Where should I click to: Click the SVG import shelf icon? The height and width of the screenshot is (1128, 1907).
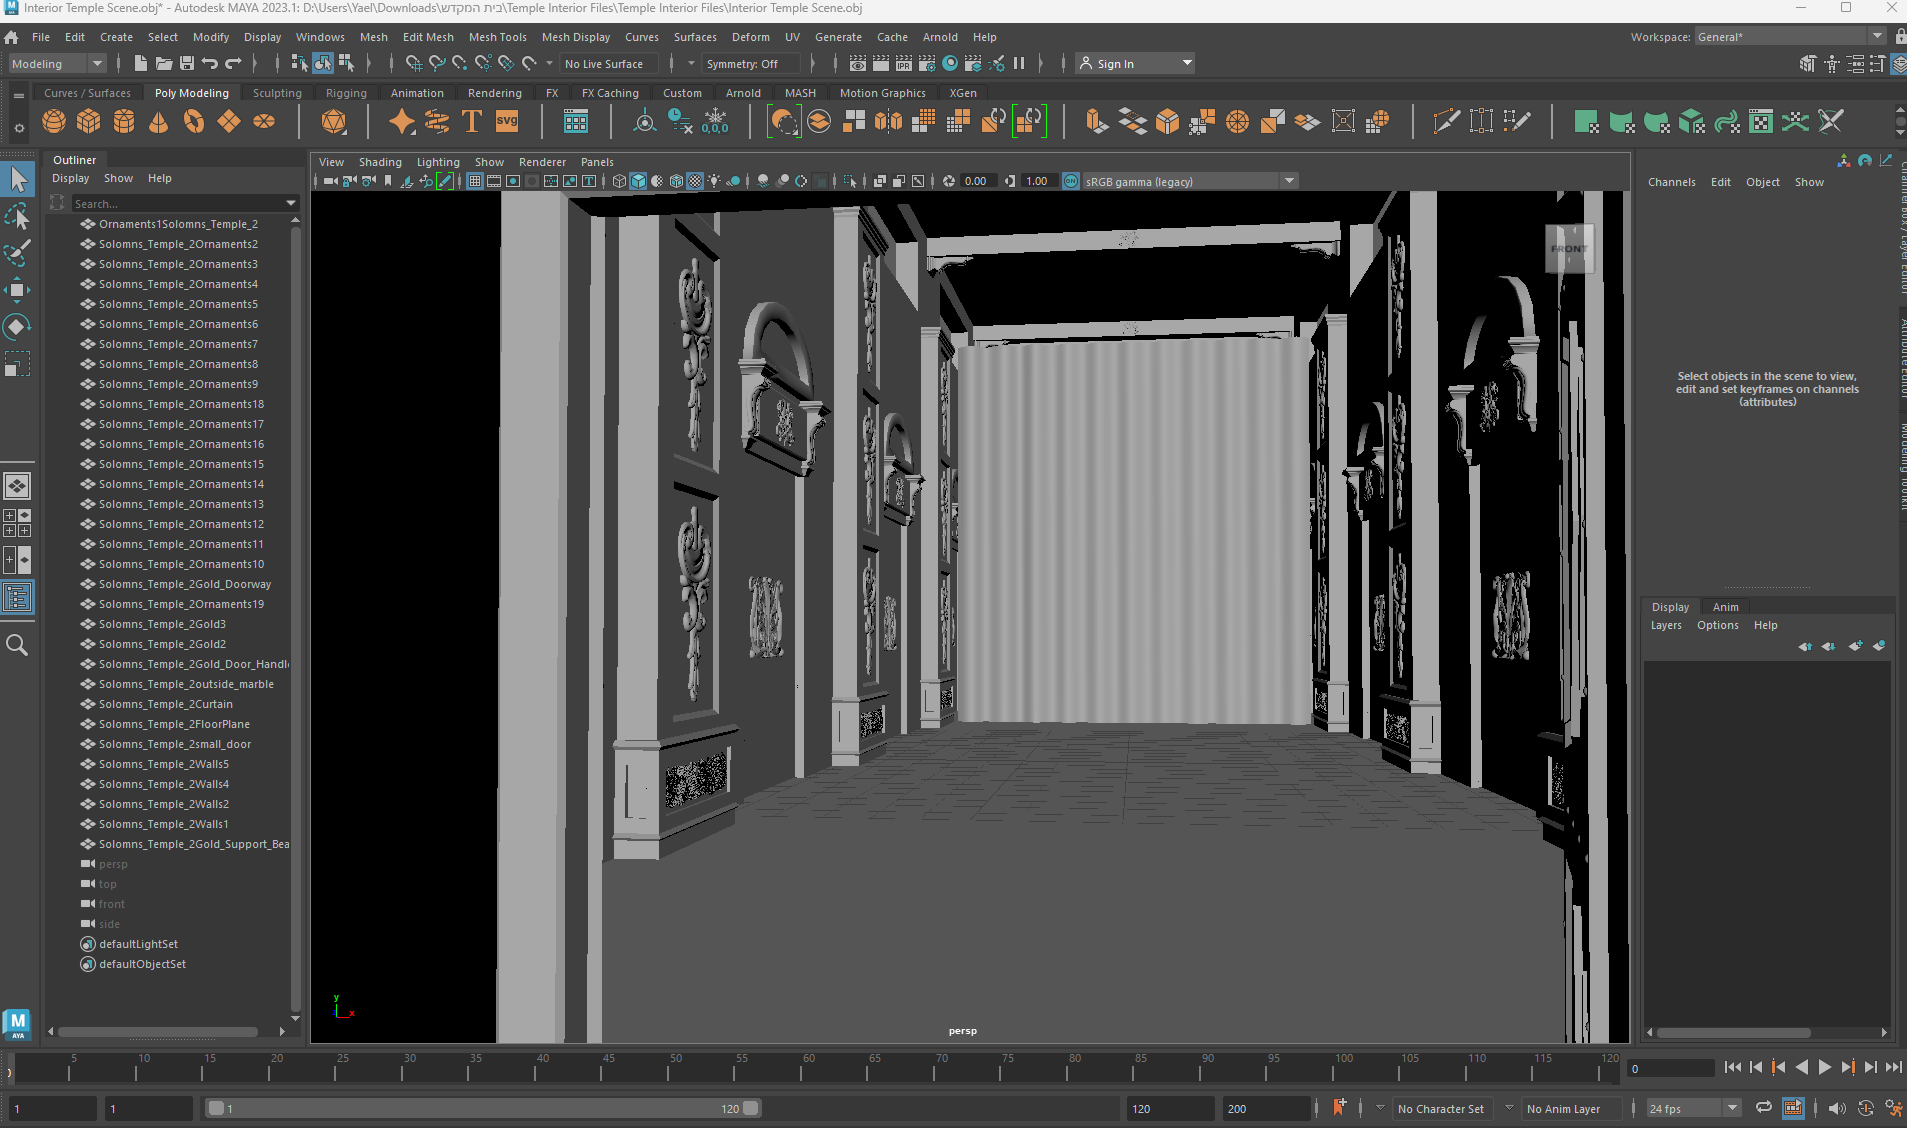[507, 122]
